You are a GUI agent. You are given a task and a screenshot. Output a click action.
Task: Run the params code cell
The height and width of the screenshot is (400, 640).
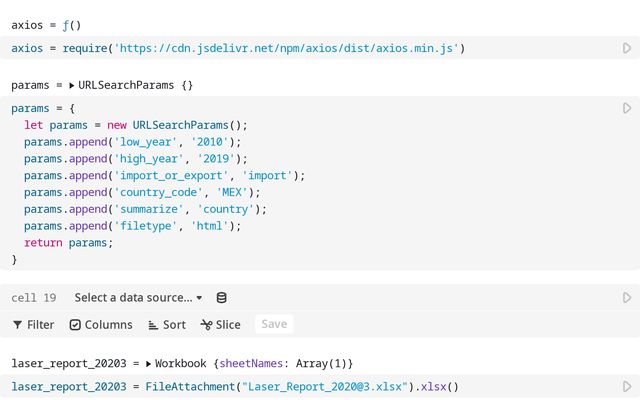(627, 108)
